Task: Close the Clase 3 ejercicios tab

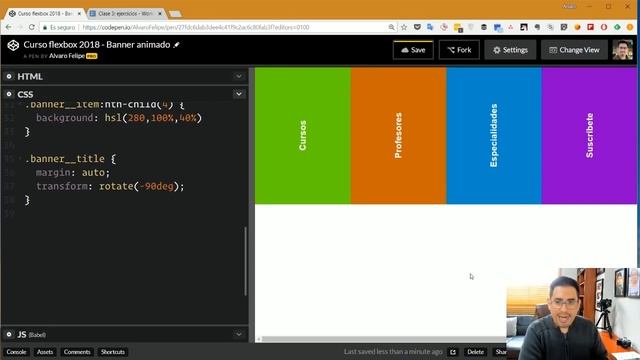Action: click(x=160, y=13)
